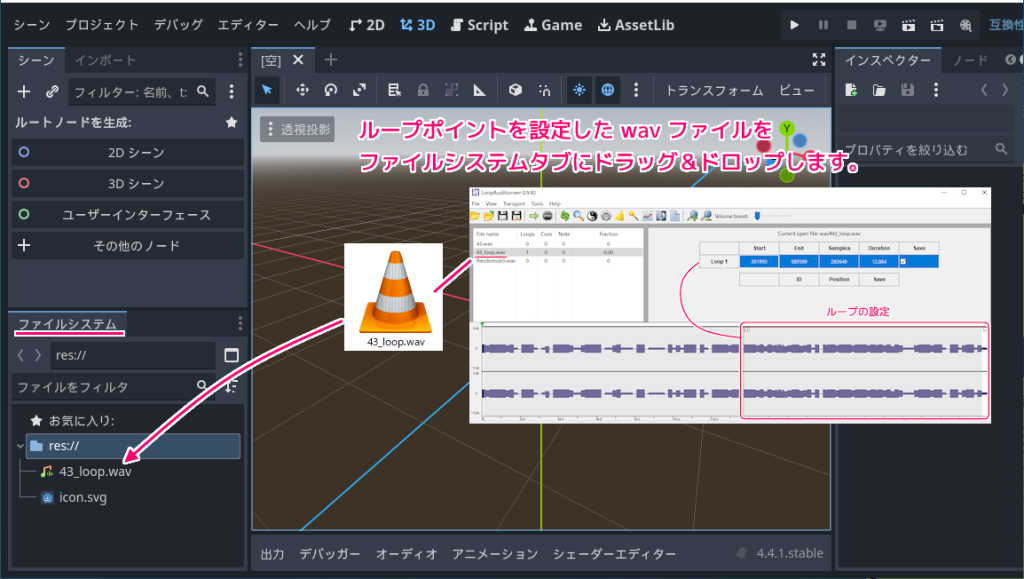
Task: Open the プロジェクト menu
Action: (x=102, y=25)
